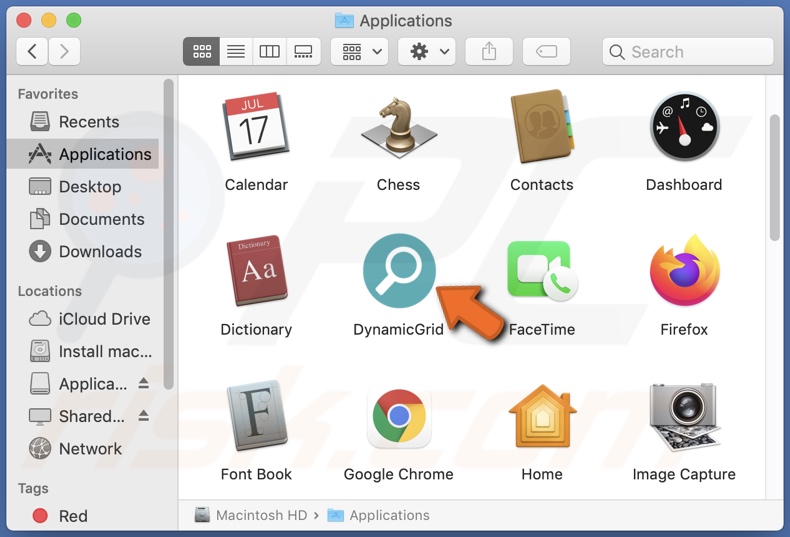
Task: Click the Dictionary app name label
Action: coord(256,329)
